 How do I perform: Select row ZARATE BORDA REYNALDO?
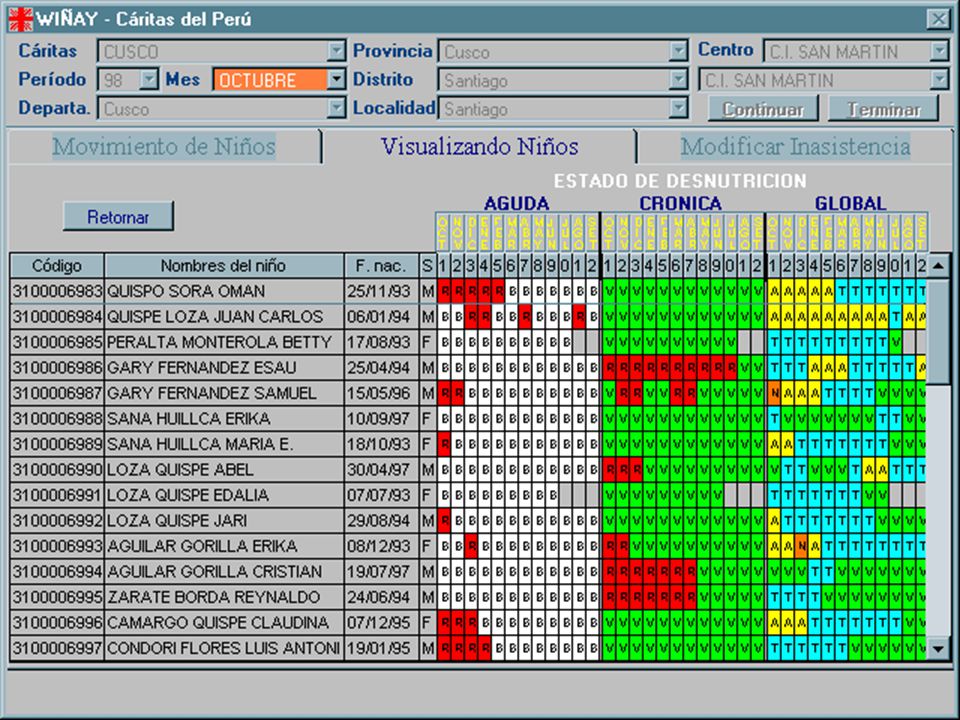pyautogui.click(x=468, y=597)
